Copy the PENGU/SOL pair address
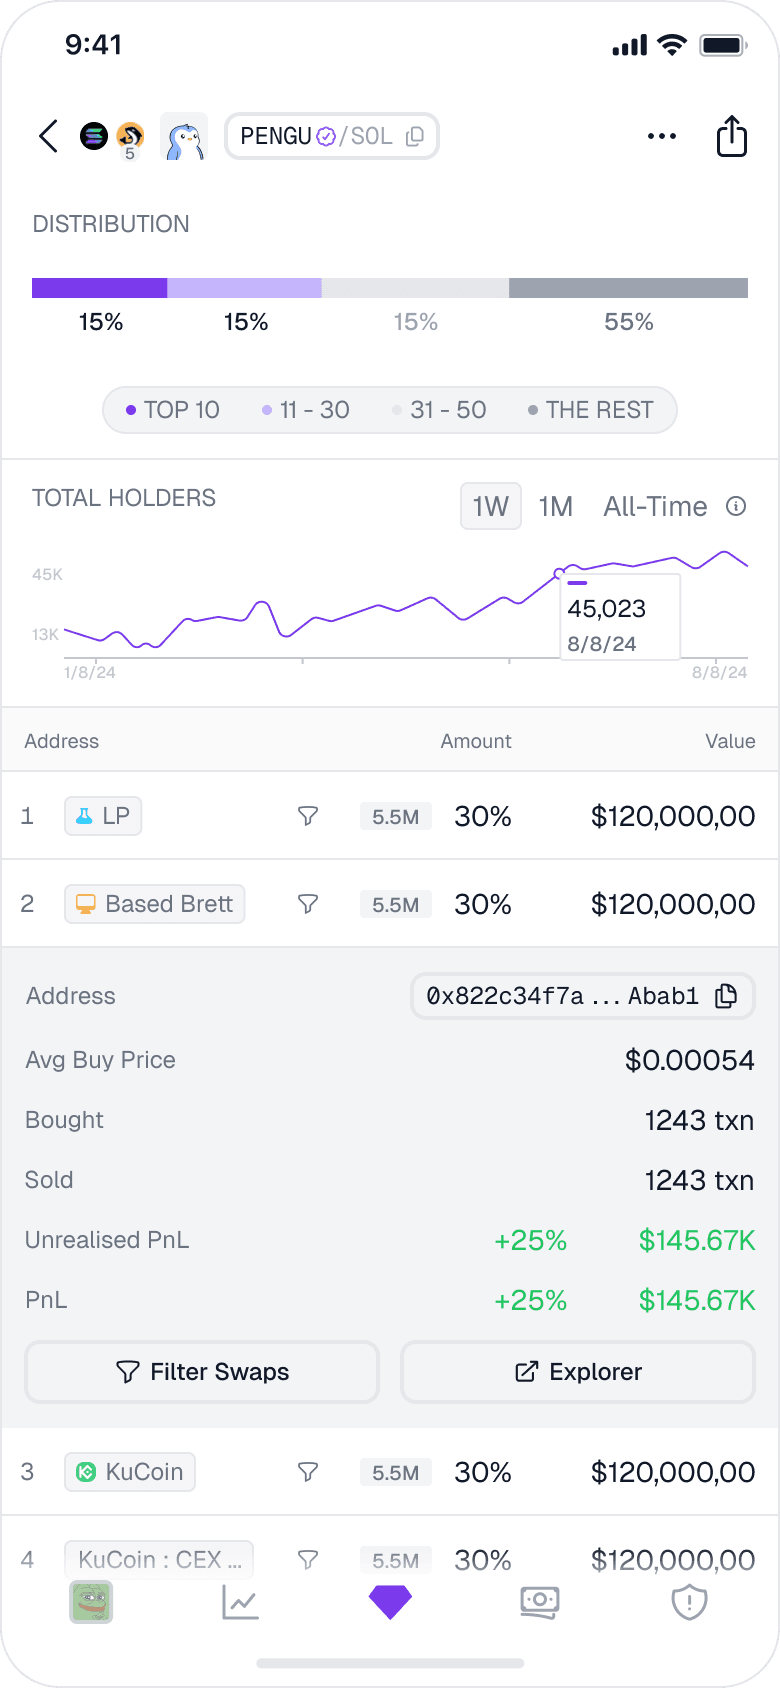The height and width of the screenshot is (1688, 780). (x=415, y=136)
